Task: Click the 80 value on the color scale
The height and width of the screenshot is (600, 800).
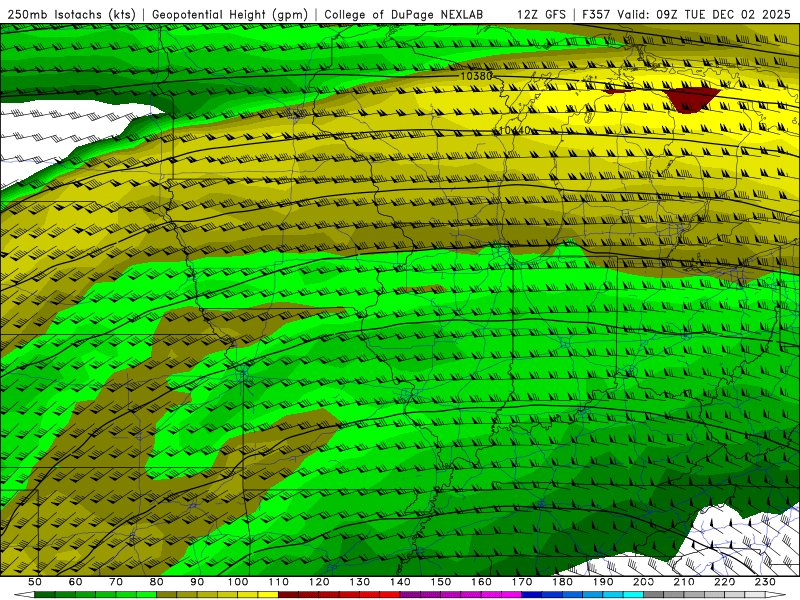Action: [157, 582]
